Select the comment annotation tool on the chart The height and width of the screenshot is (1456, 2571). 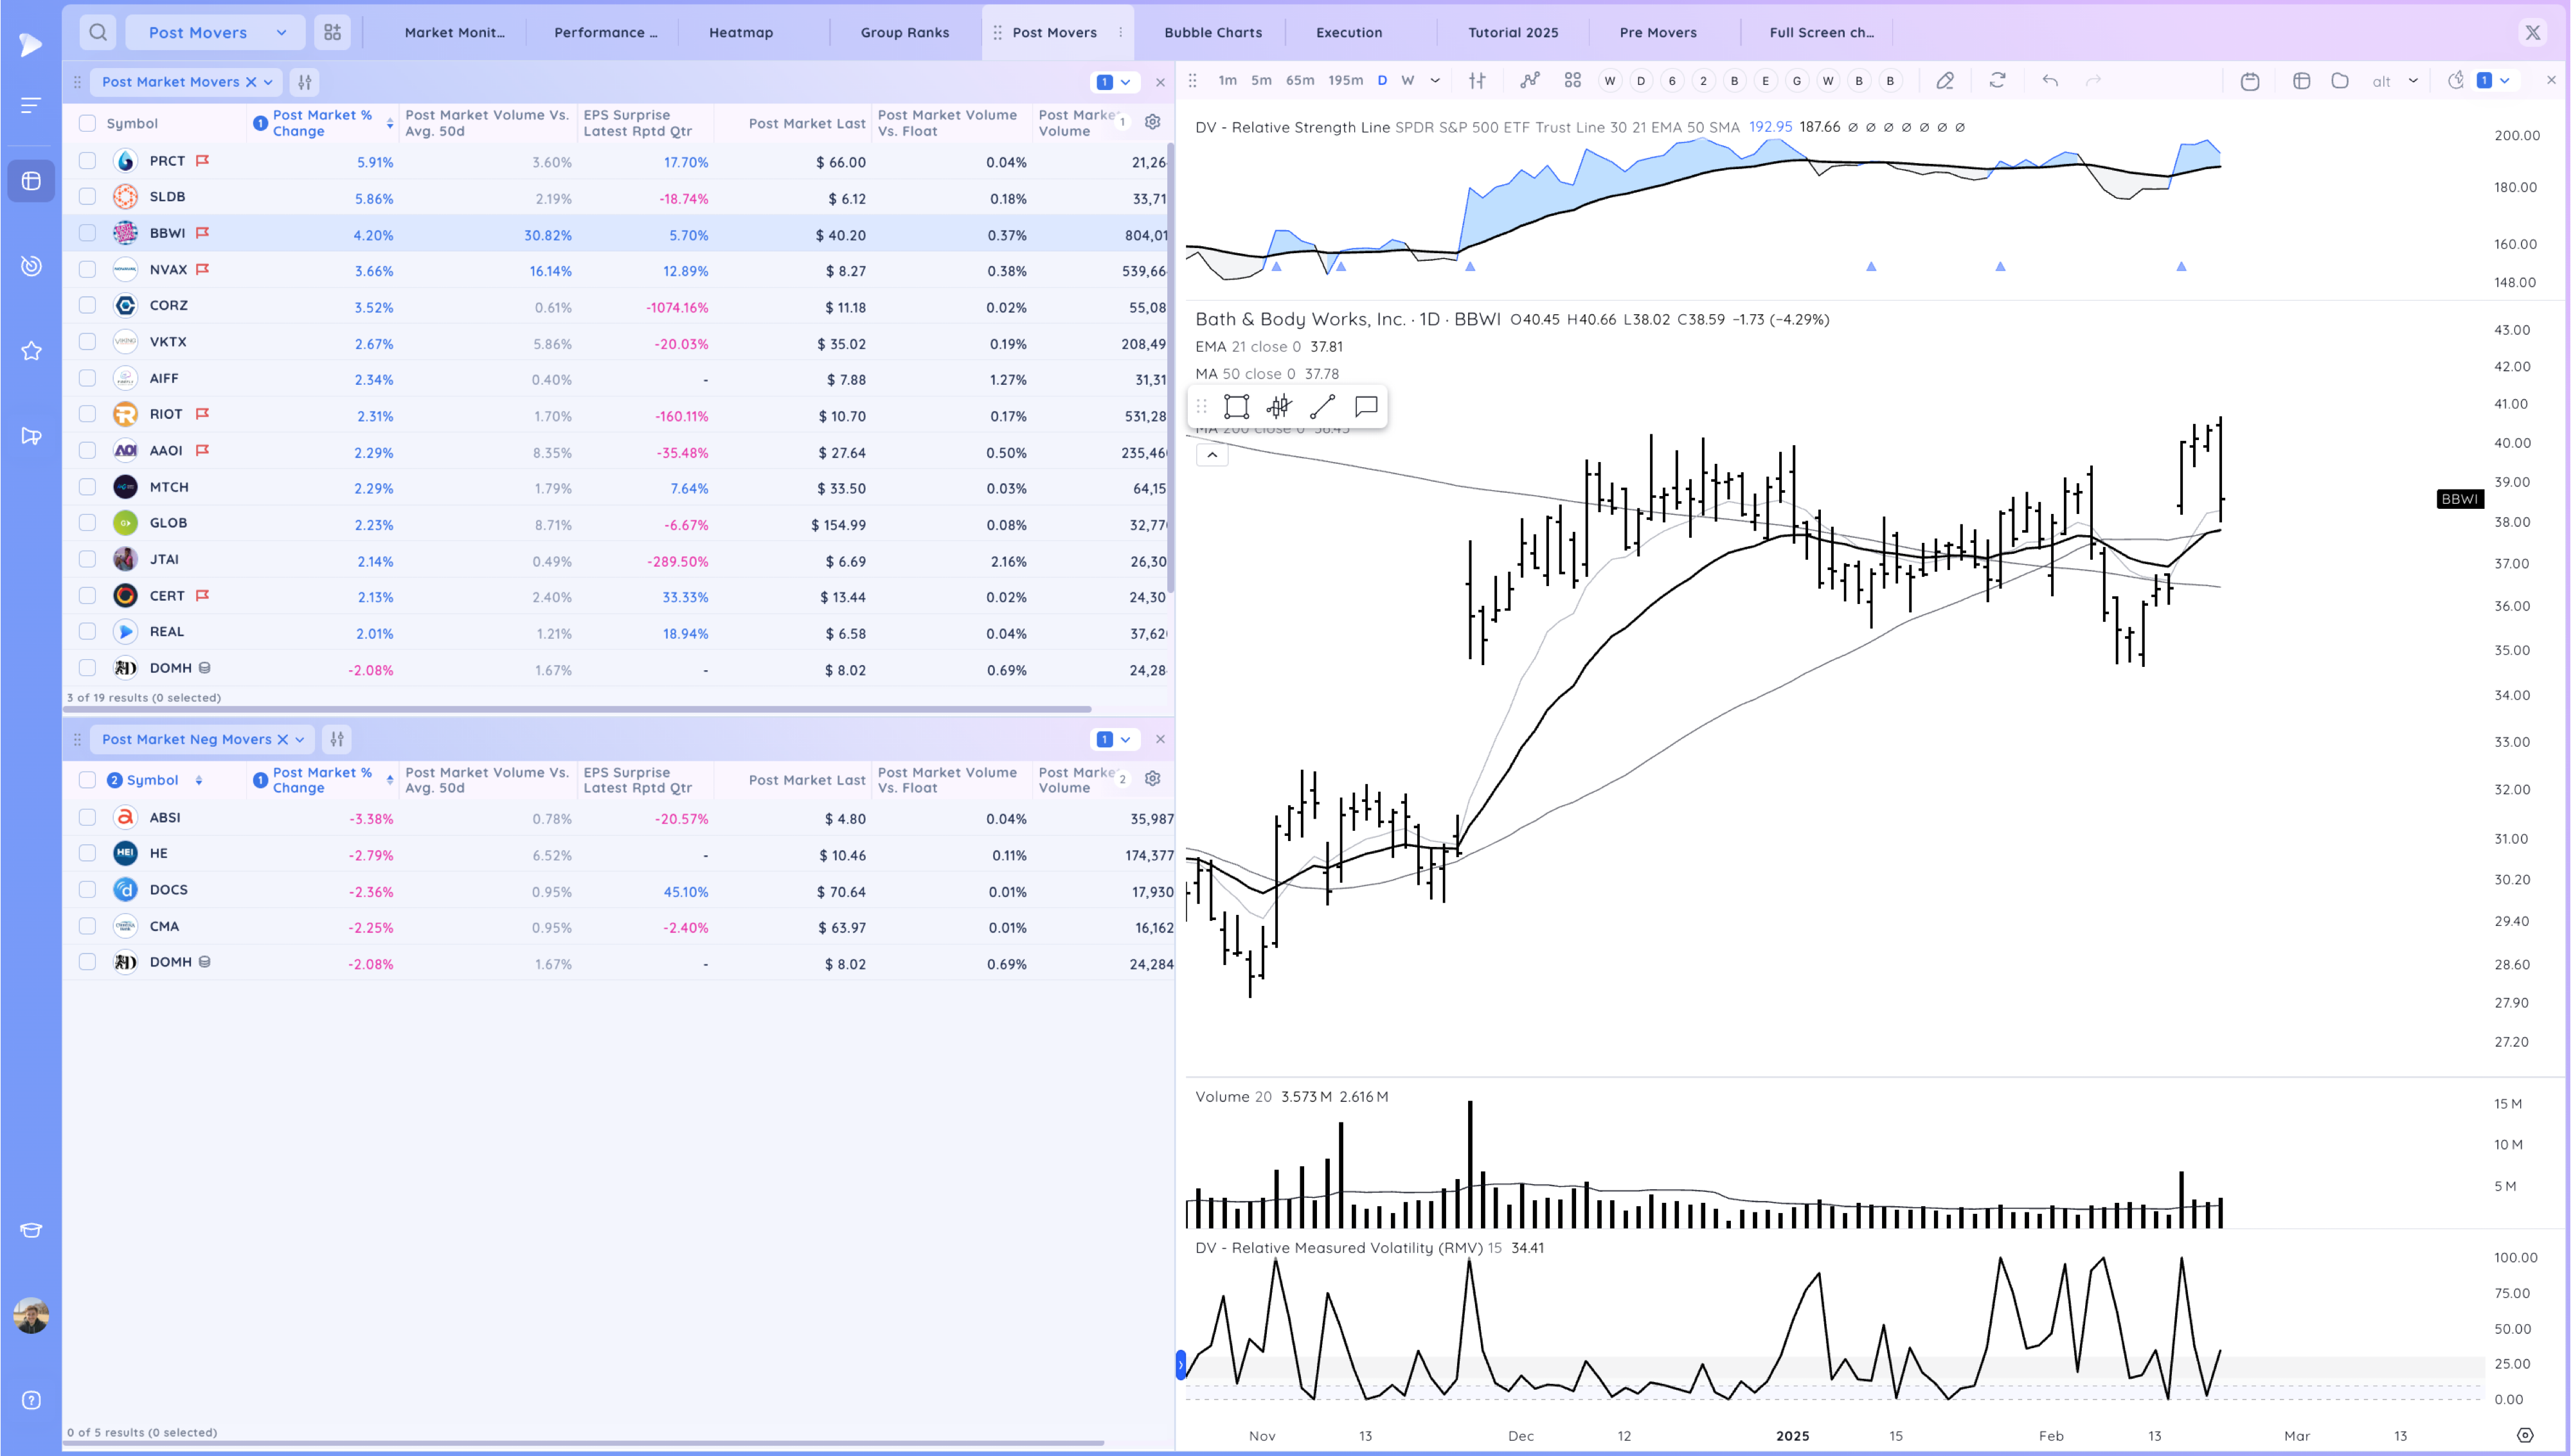click(x=1366, y=406)
